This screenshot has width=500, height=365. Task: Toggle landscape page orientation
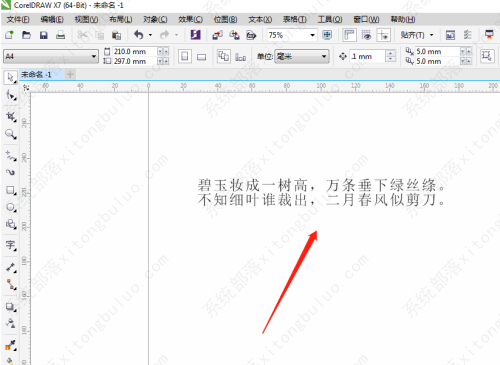[x=201, y=57]
